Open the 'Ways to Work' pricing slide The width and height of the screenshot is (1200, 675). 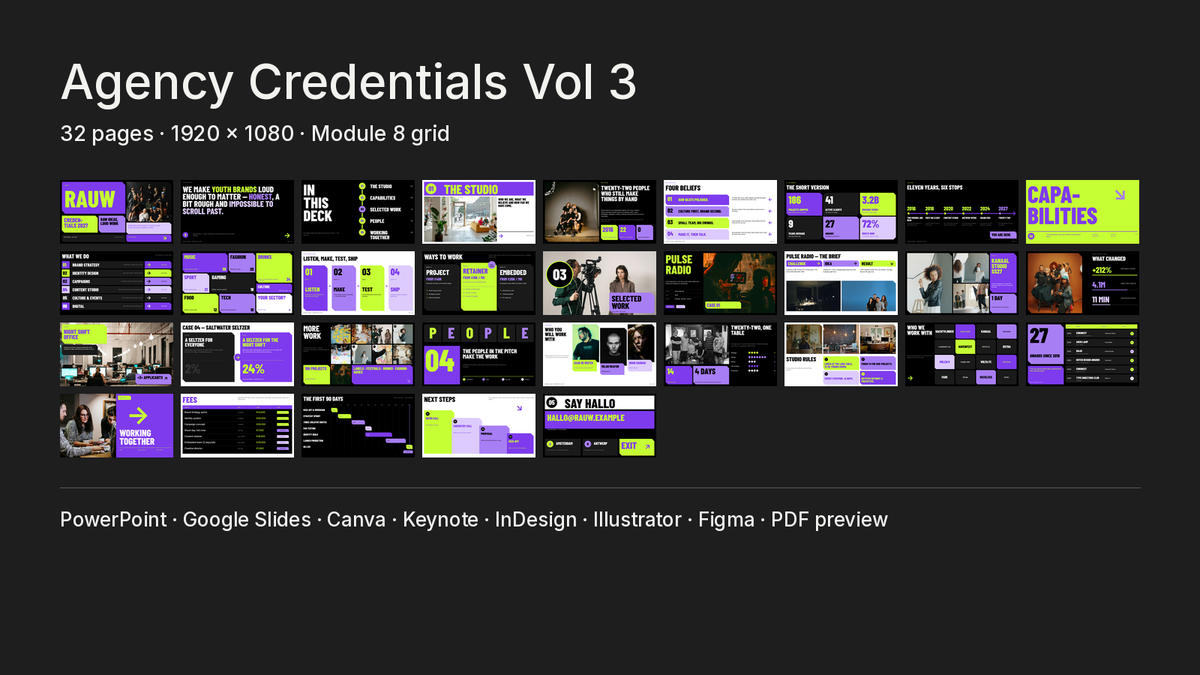click(x=478, y=283)
